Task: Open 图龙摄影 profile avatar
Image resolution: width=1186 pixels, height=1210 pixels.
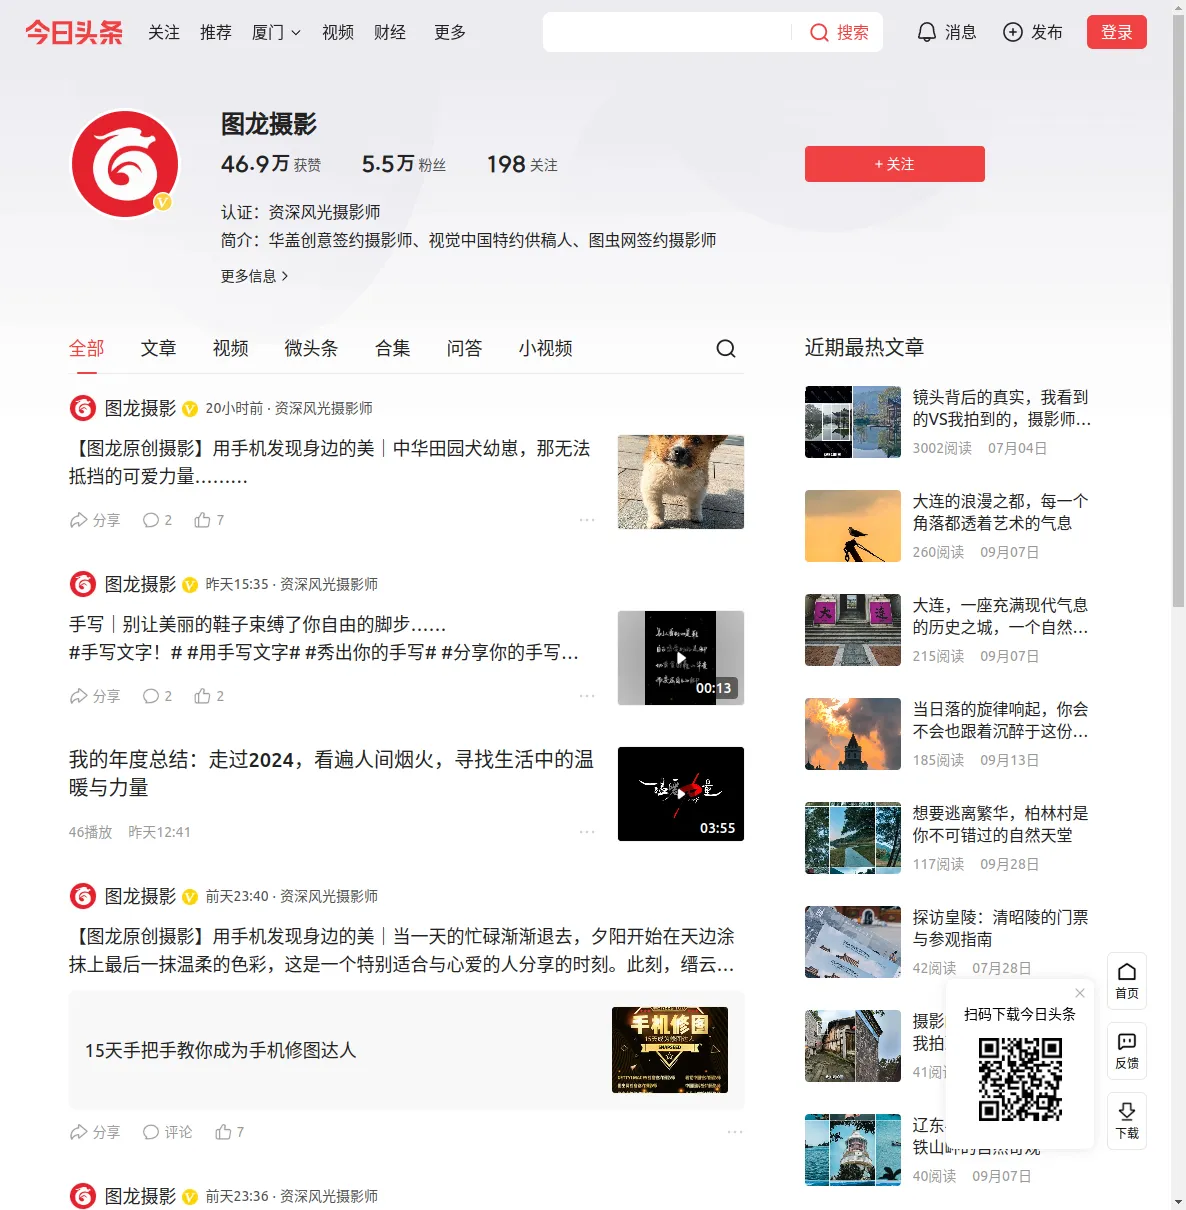Action: coord(125,164)
